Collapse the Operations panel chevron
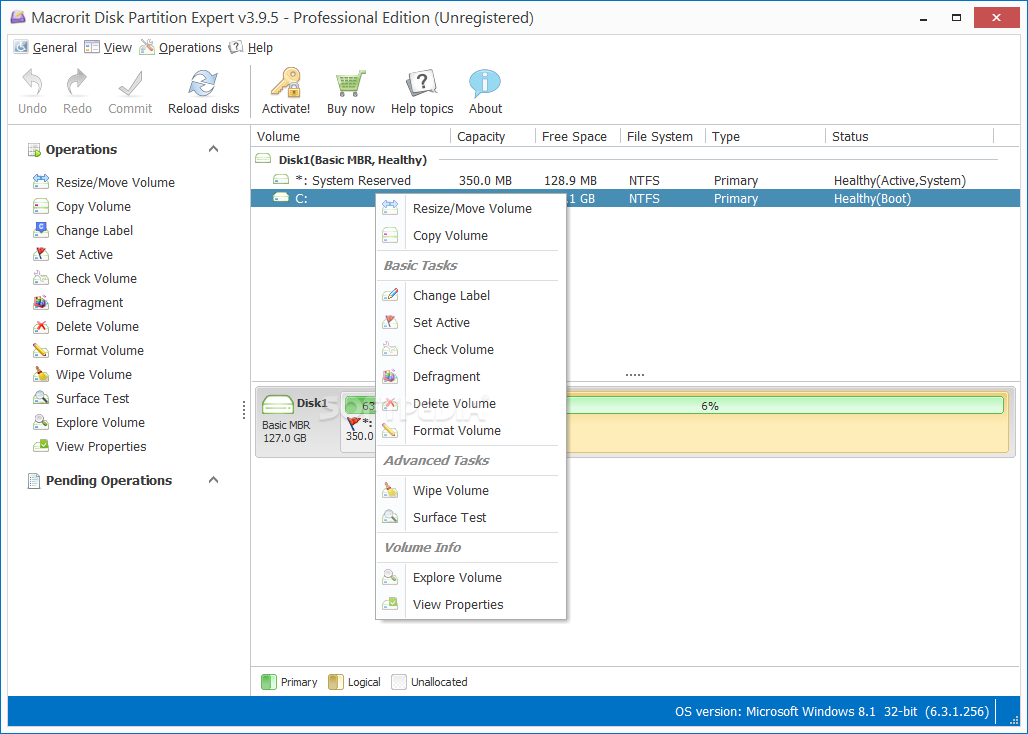Viewport: 1028px width, 734px height. tap(213, 149)
